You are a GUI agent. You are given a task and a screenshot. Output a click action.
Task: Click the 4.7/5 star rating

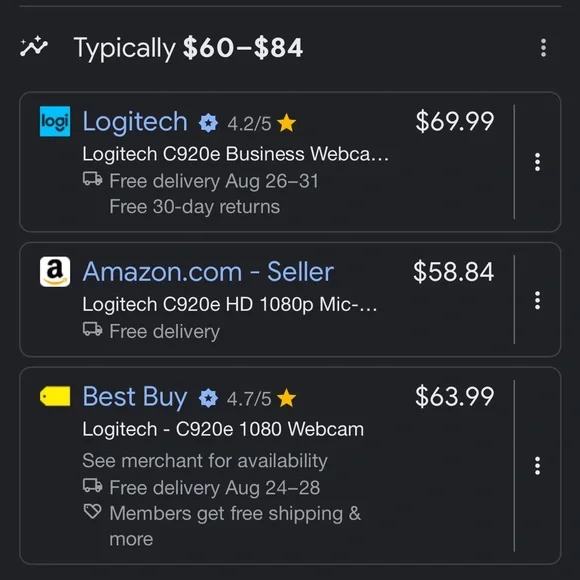pyautogui.click(x=262, y=398)
